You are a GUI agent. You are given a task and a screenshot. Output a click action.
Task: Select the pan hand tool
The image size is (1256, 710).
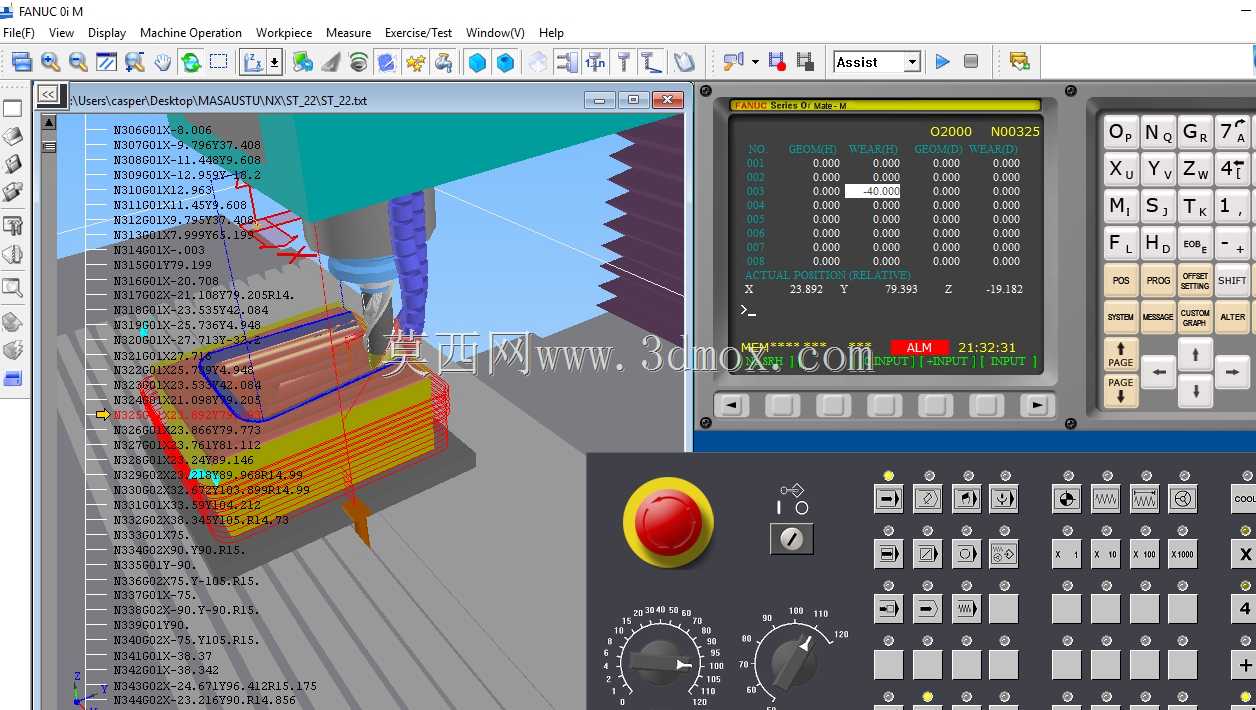[163, 62]
